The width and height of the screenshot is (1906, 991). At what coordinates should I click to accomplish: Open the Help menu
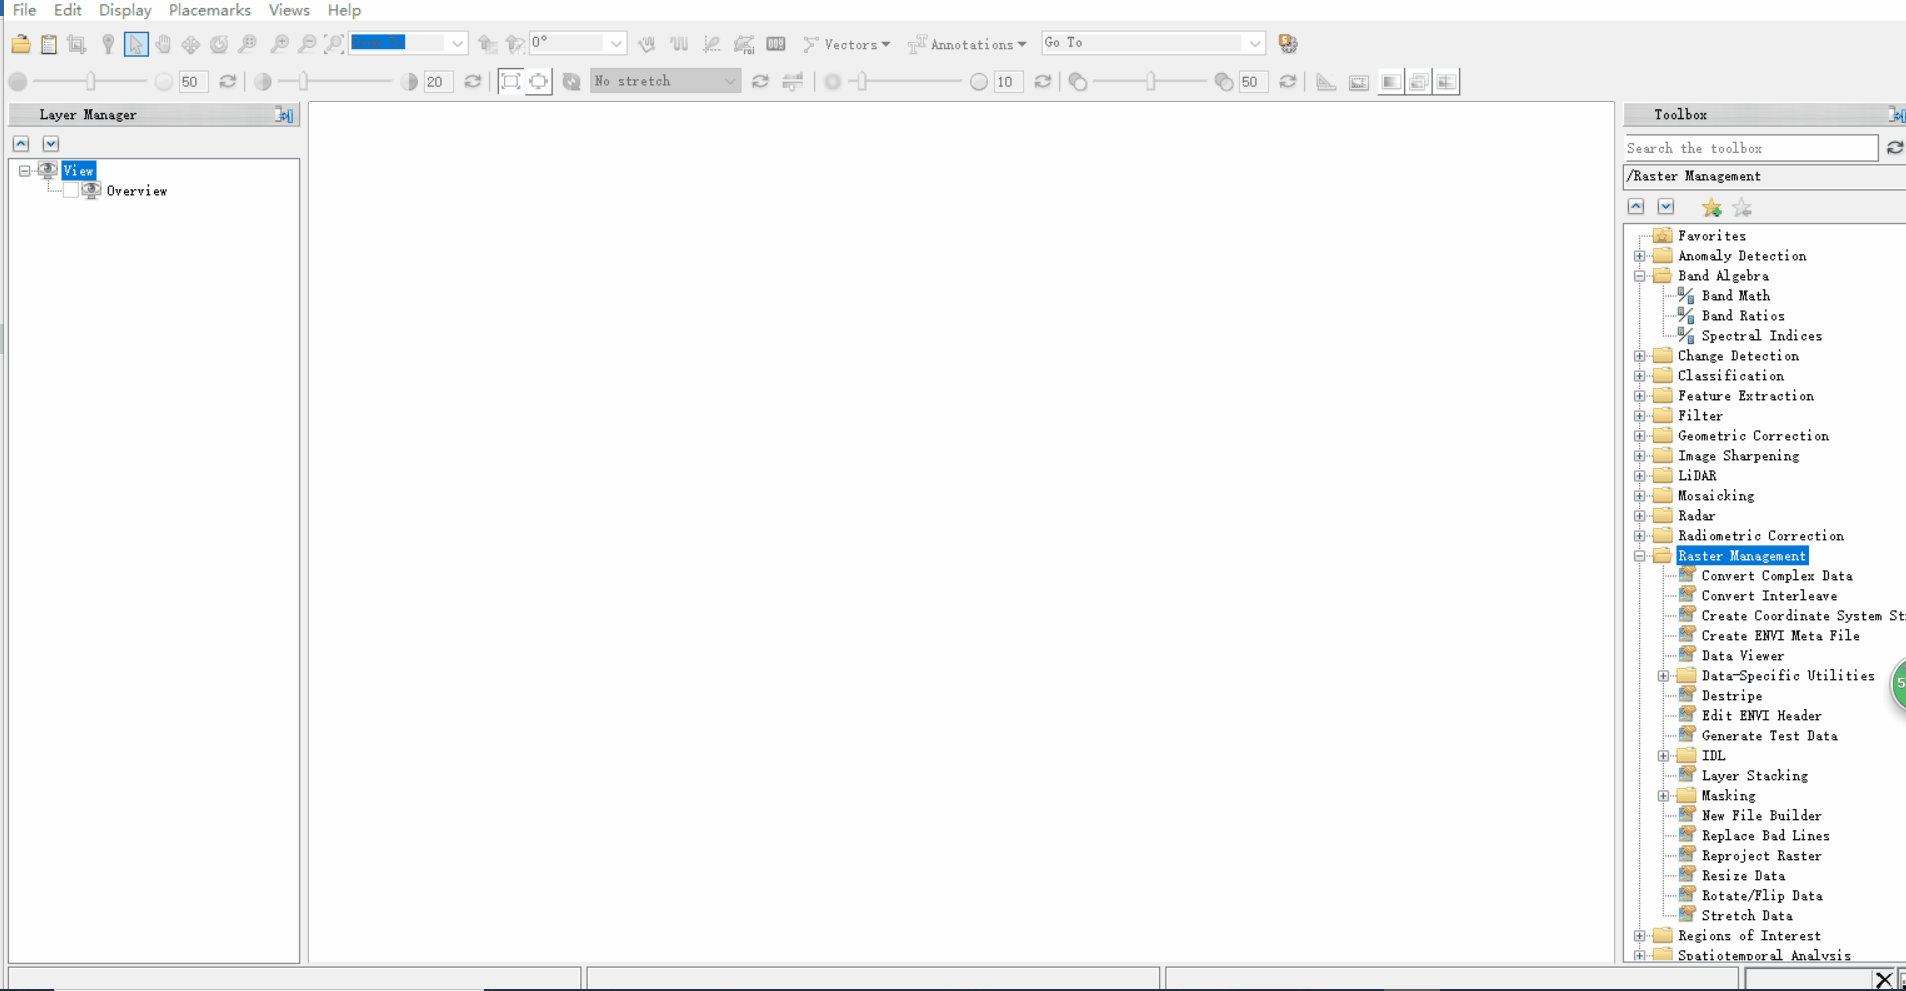tap(344, 10)
